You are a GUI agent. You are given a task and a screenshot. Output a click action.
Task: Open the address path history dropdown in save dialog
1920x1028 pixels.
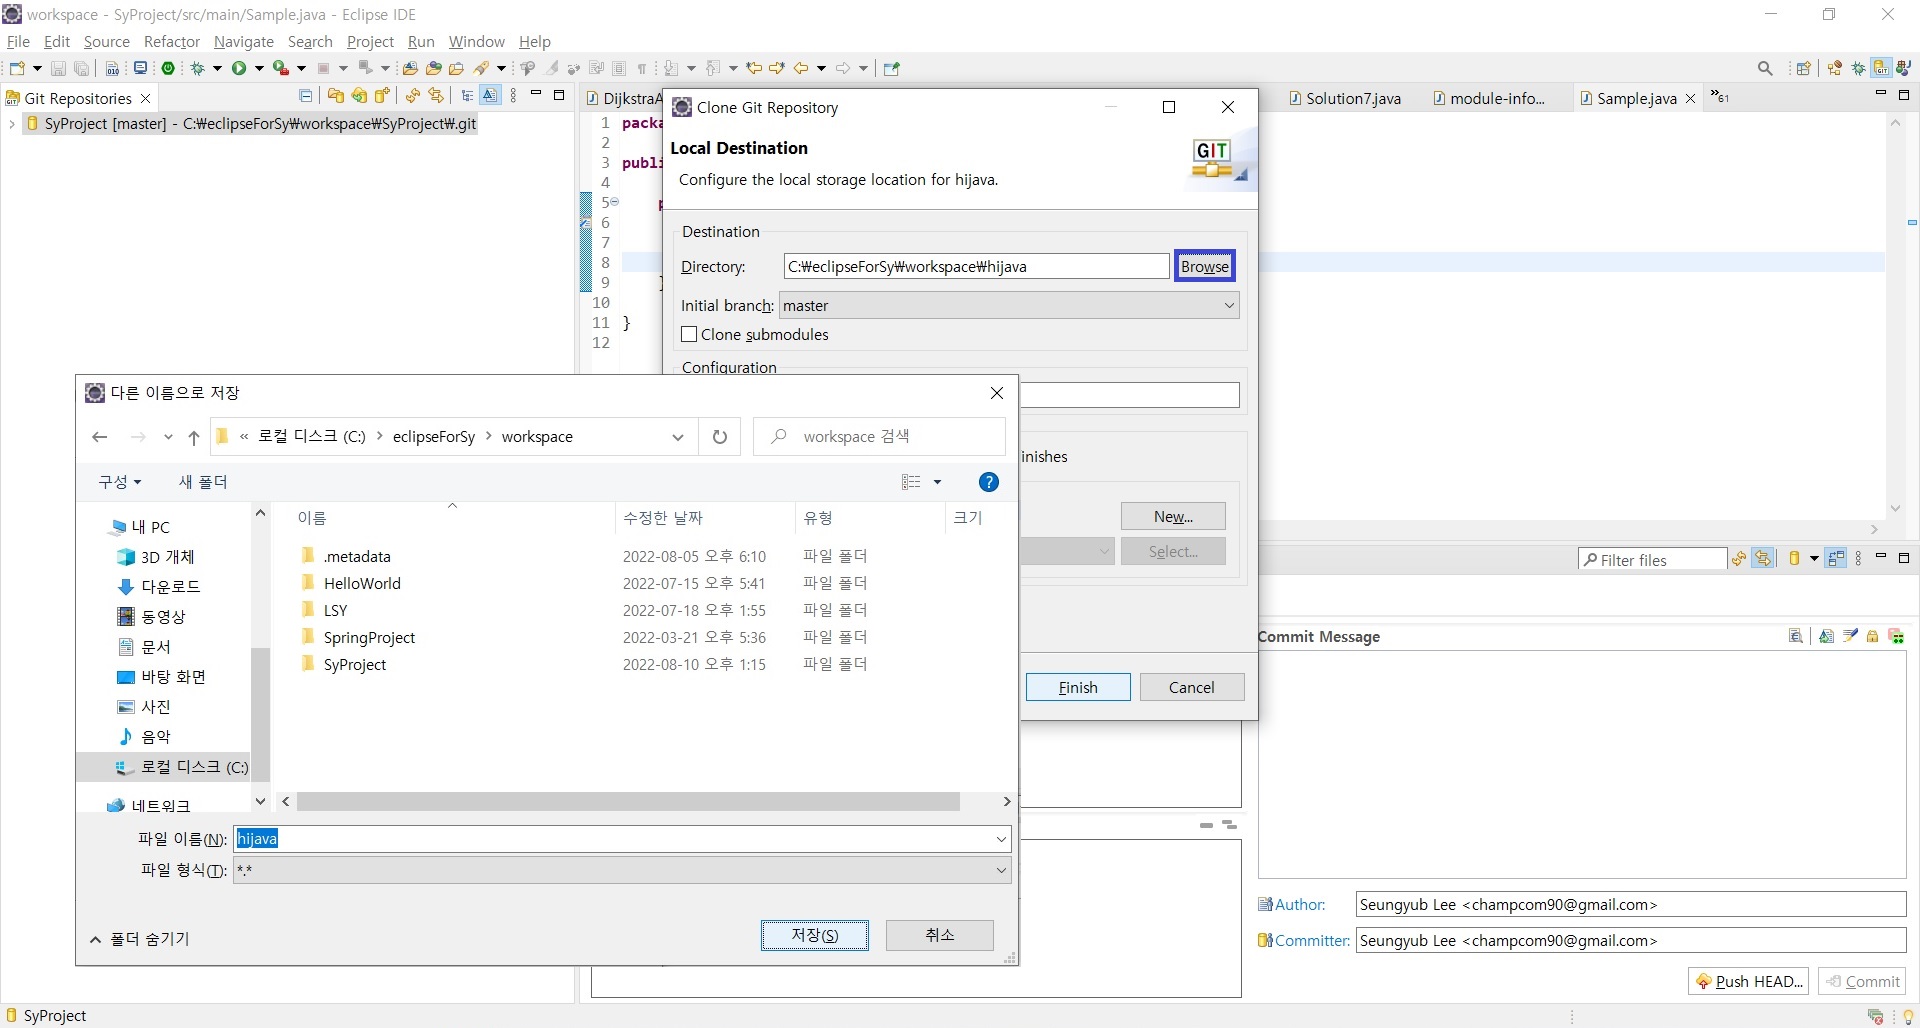(x=677, y=437)
